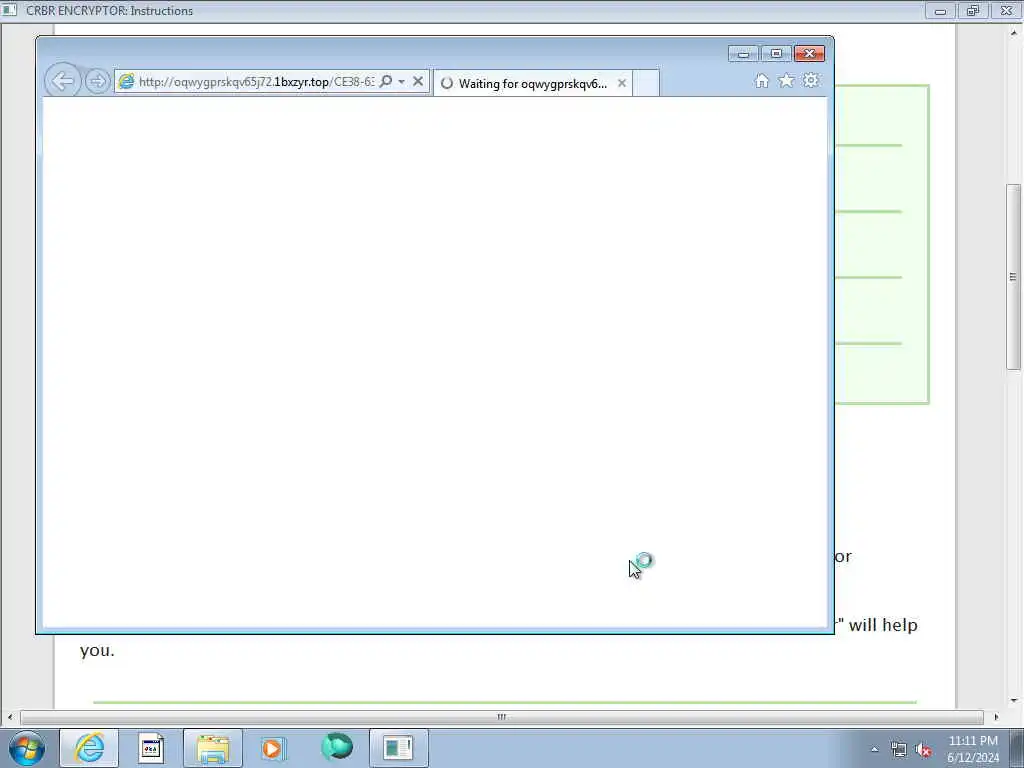The height and width of the screenshot is (768, 1024).
Task: Minimize the Internet Explorer window
Action: click(743, 54)
